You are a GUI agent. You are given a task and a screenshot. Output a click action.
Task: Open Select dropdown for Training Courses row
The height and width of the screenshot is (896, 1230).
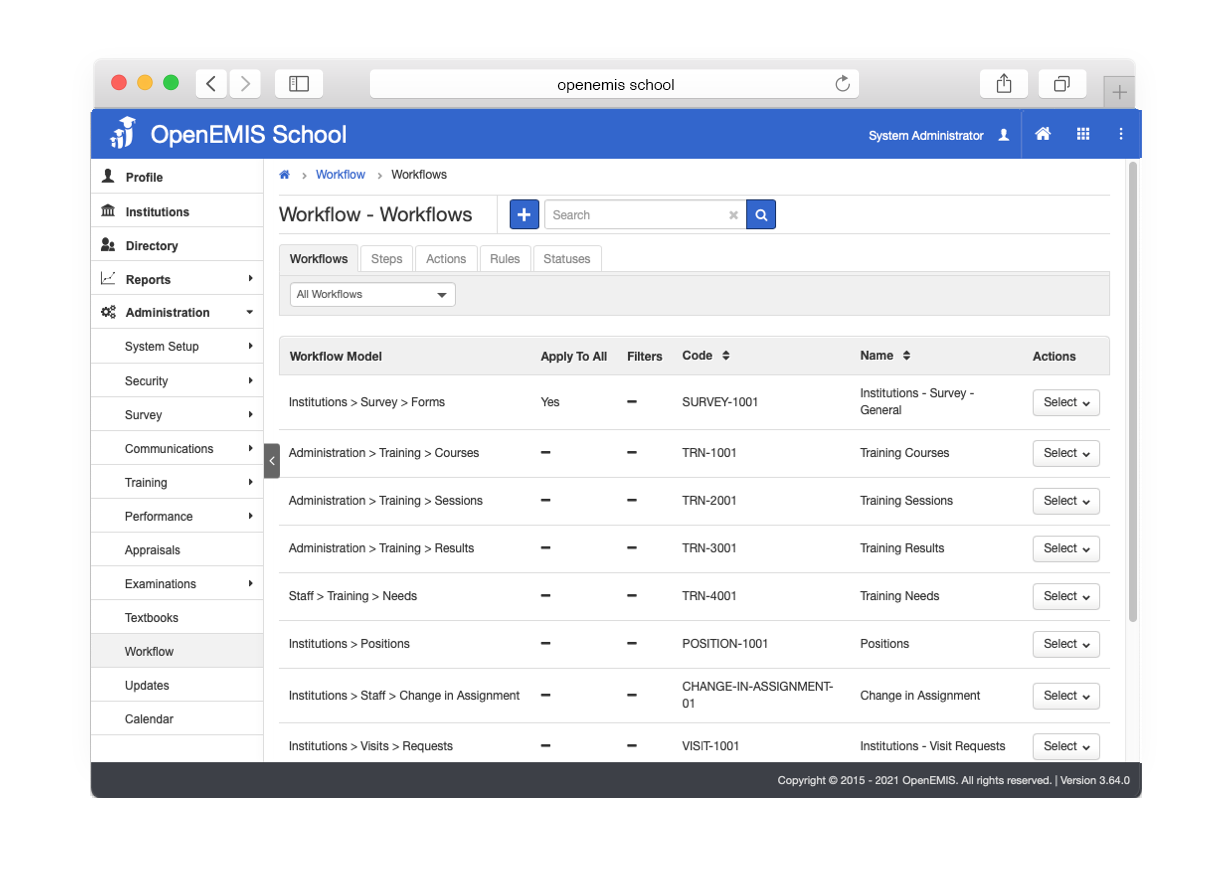(x=1066, y=453)
